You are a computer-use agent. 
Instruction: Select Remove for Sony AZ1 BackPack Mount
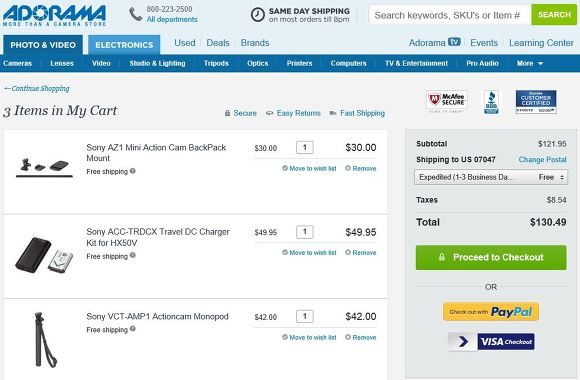(361, 168)
